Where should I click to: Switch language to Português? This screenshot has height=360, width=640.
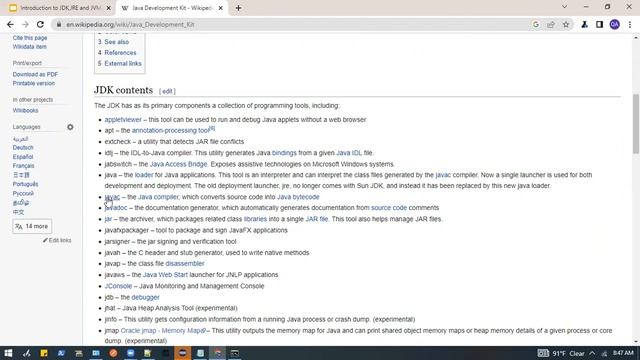coord(25,184)
